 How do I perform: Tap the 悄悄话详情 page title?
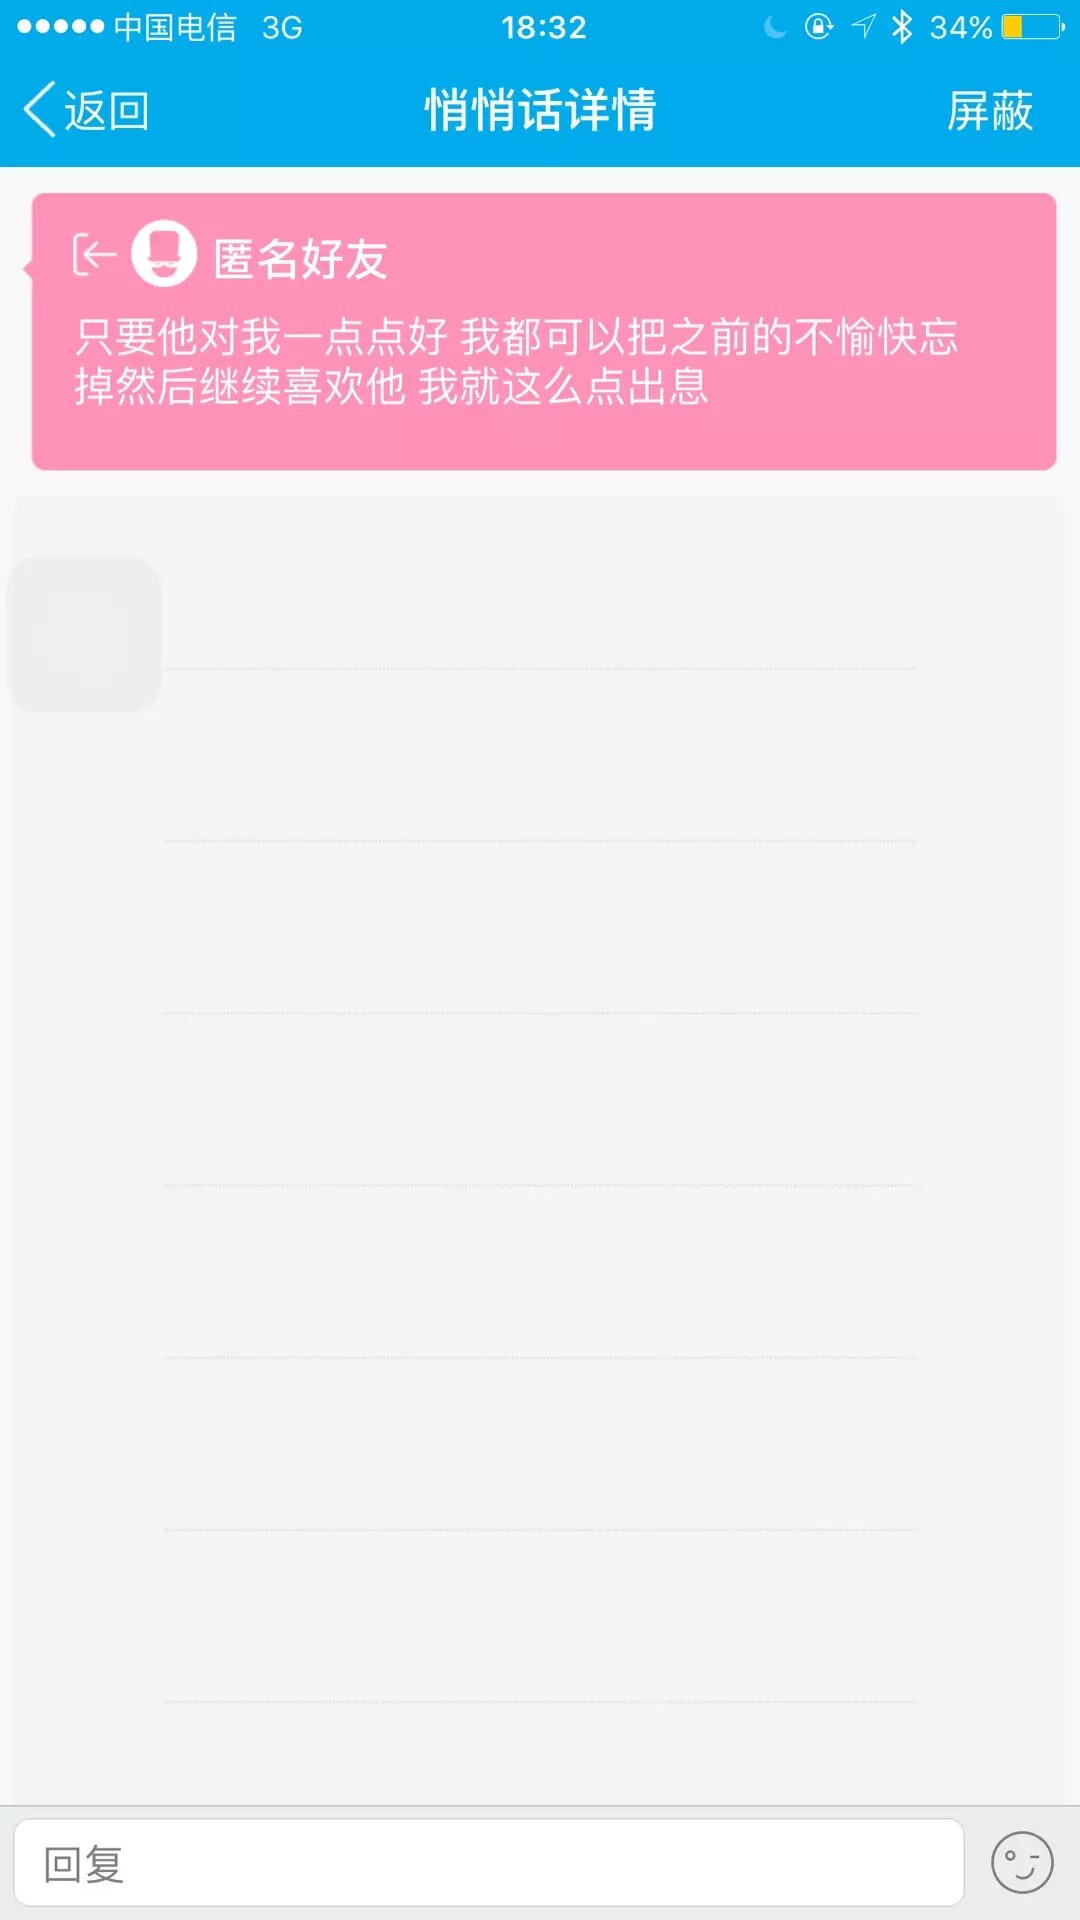tap(540, 110)
